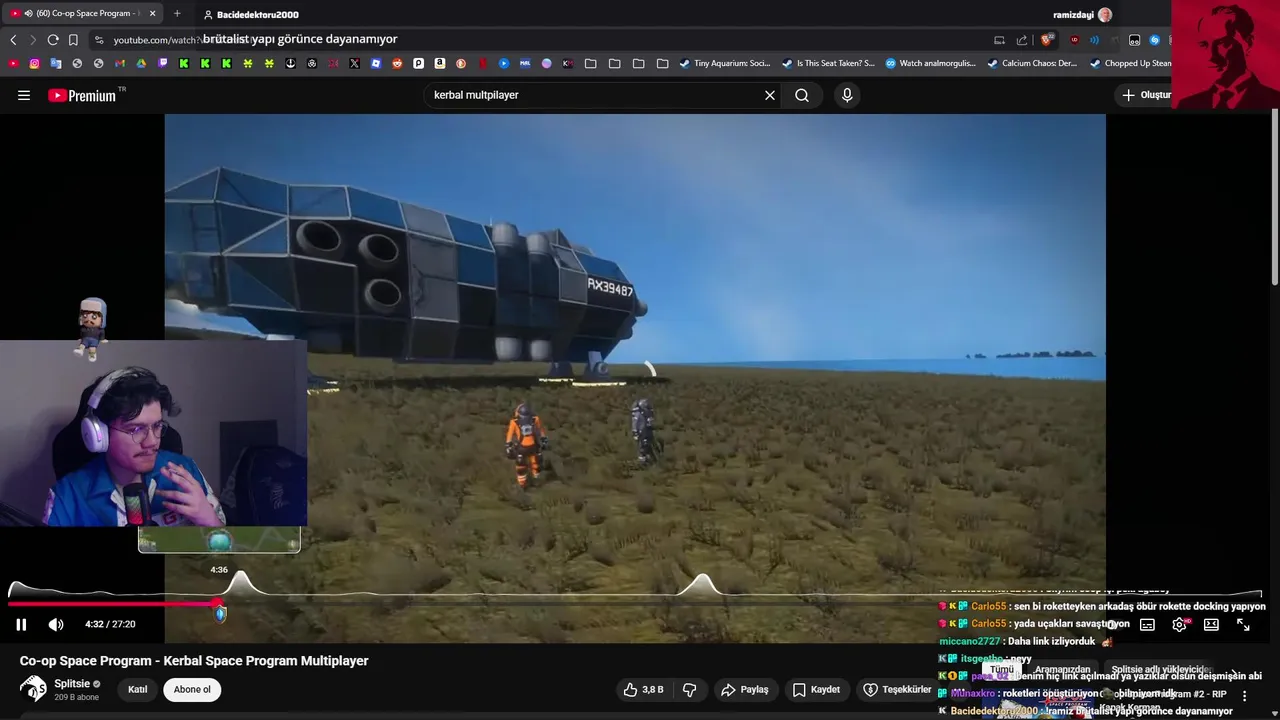Open Paylaş share dialog
The height and width of the screenshot is (720, 1280).
[745, 689]
